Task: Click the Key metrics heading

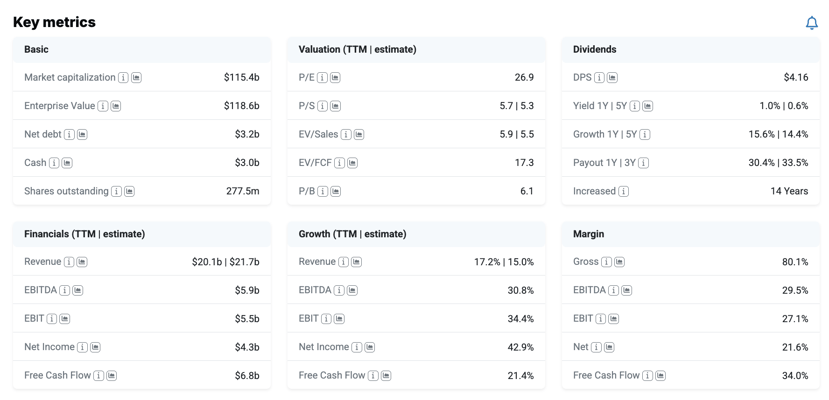Action: (x=54, y=22)
